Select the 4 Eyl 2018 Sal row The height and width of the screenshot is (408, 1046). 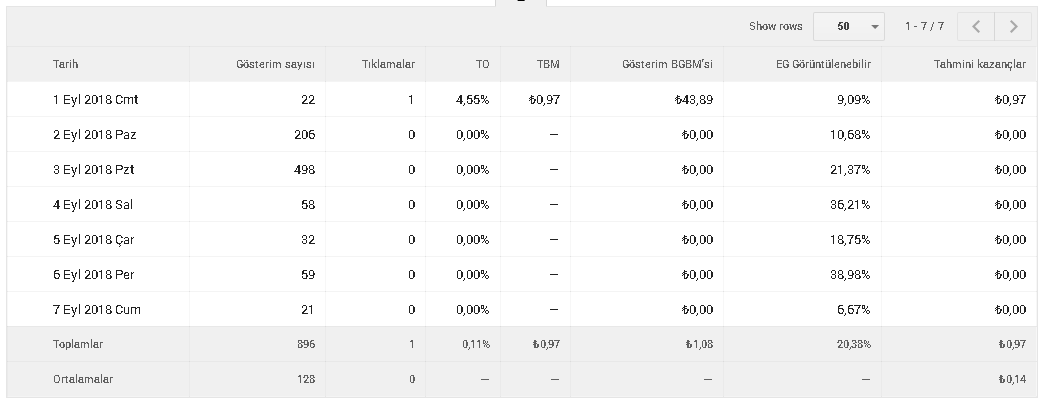tap(522, 205)
